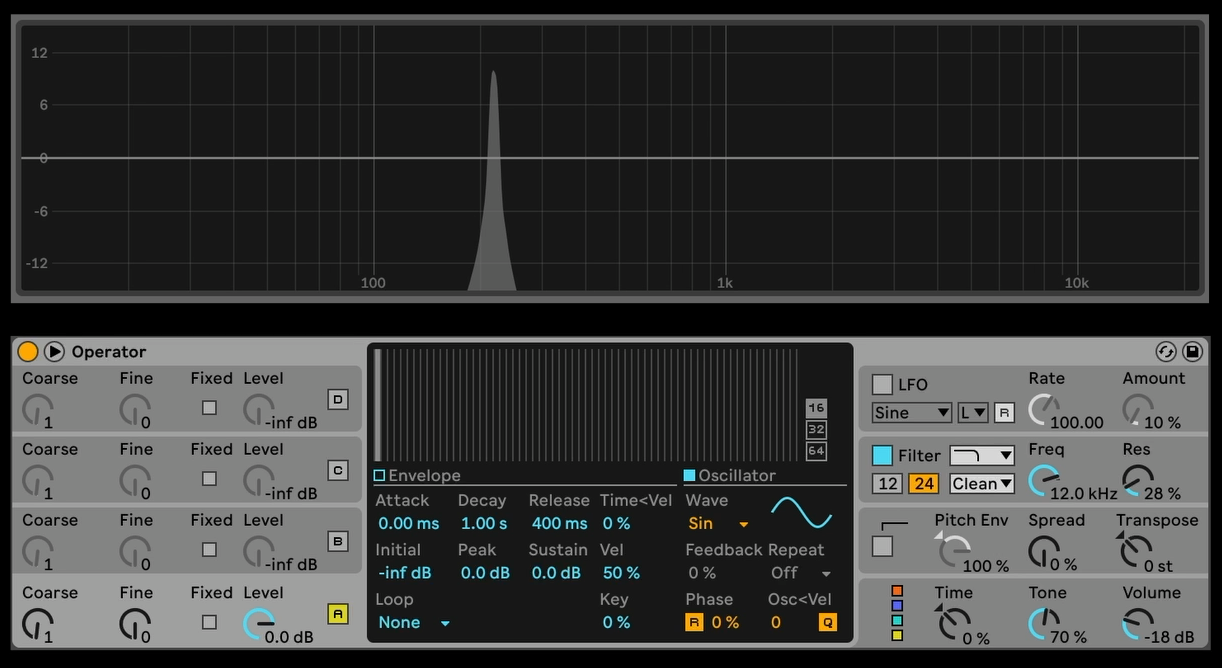Click the hot-swap preset icon
Screen dimensions: 1222x668
(x=1165, y=352)
